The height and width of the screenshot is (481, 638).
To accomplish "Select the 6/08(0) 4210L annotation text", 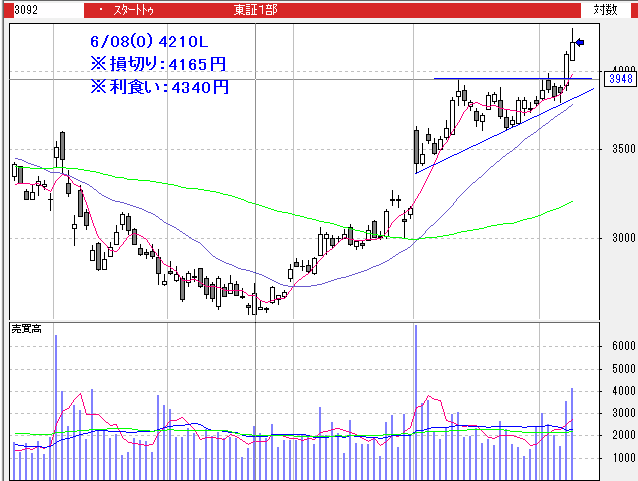I will [x=148, y=42].
